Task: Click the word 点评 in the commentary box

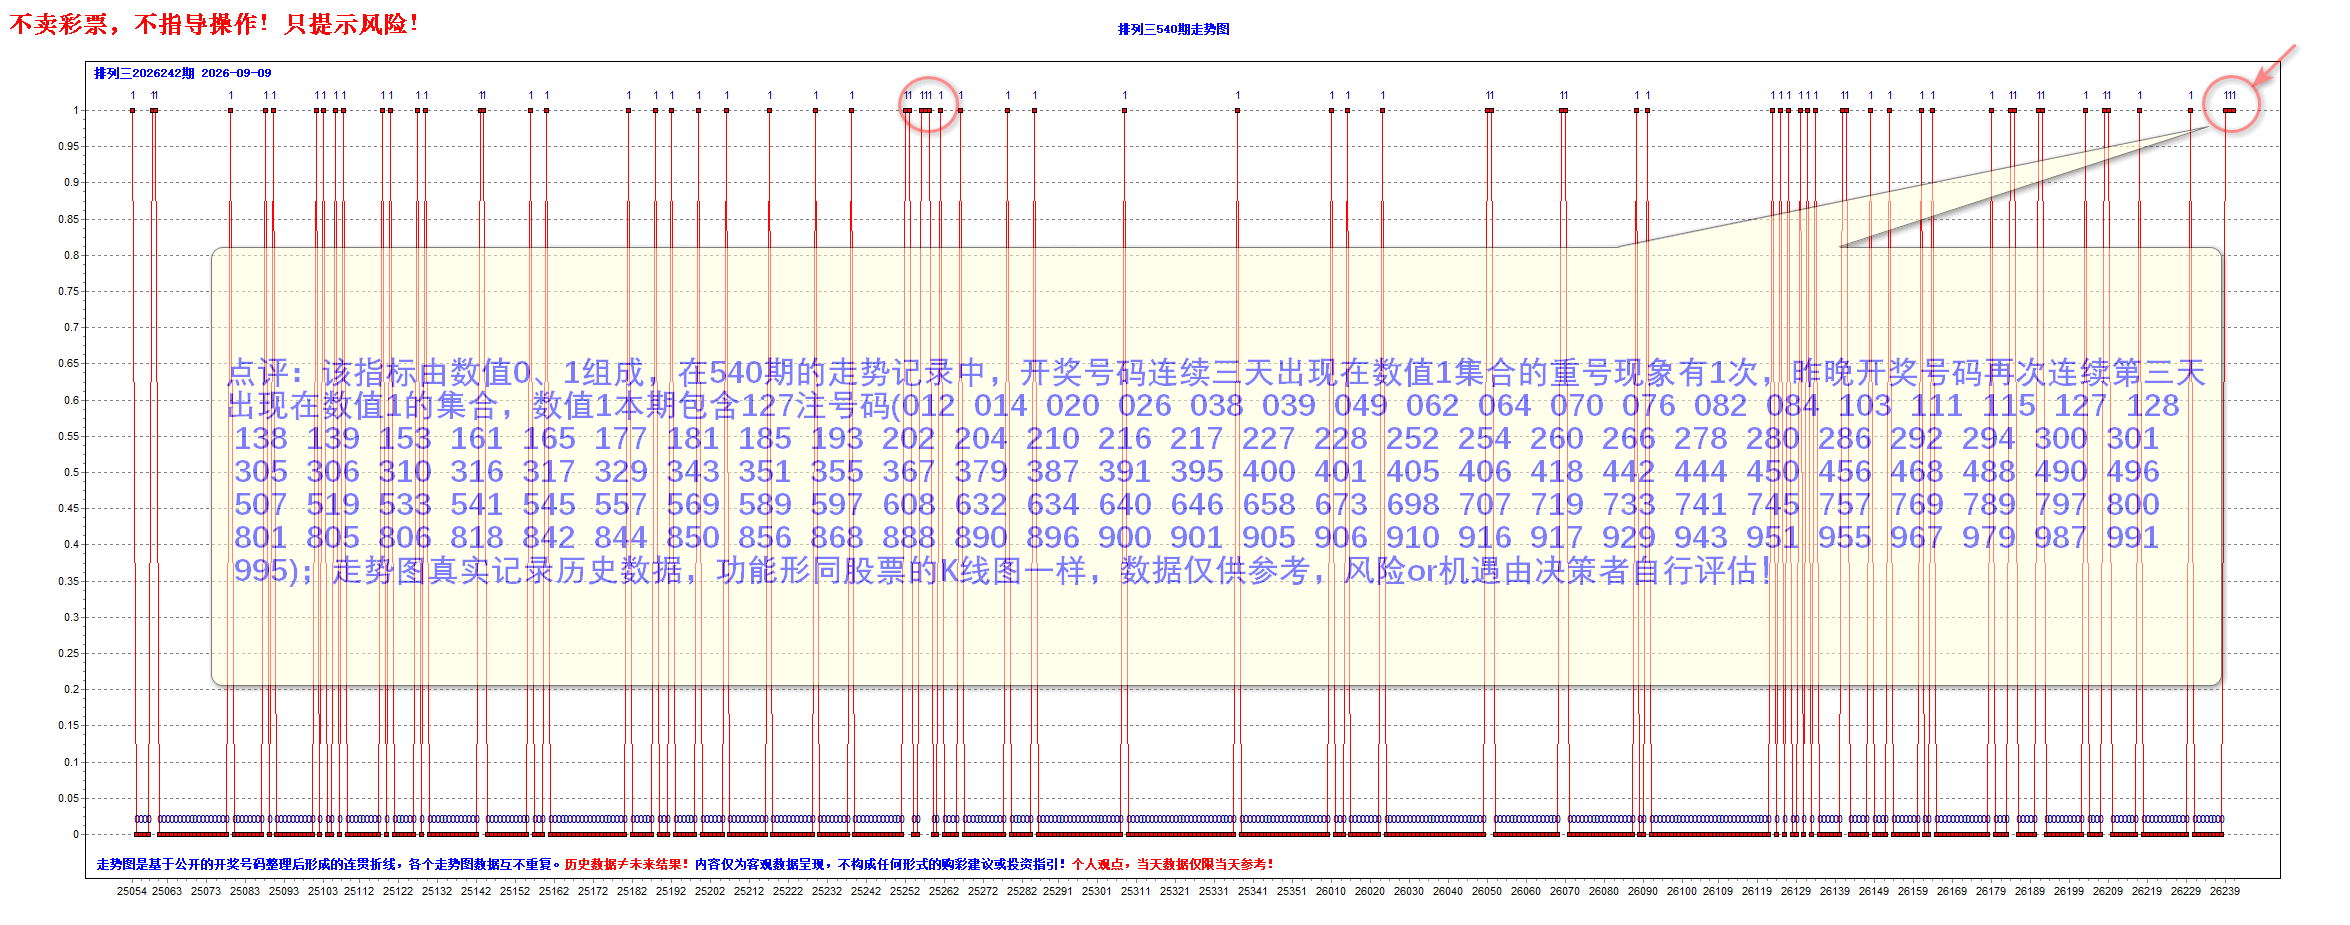Action: coord(258,373)
